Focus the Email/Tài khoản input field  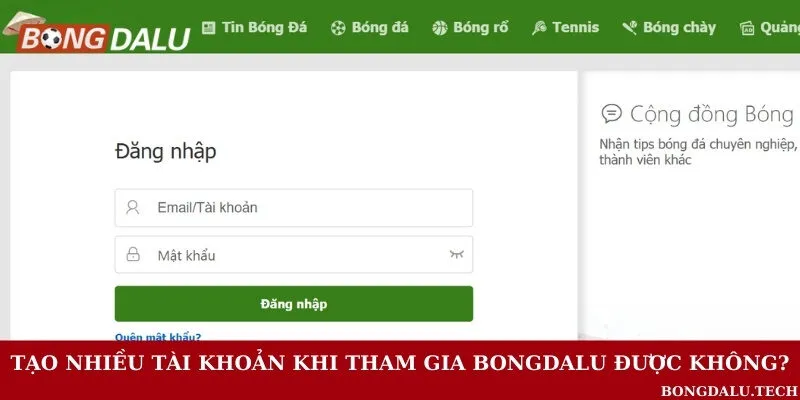pos(294,208)
